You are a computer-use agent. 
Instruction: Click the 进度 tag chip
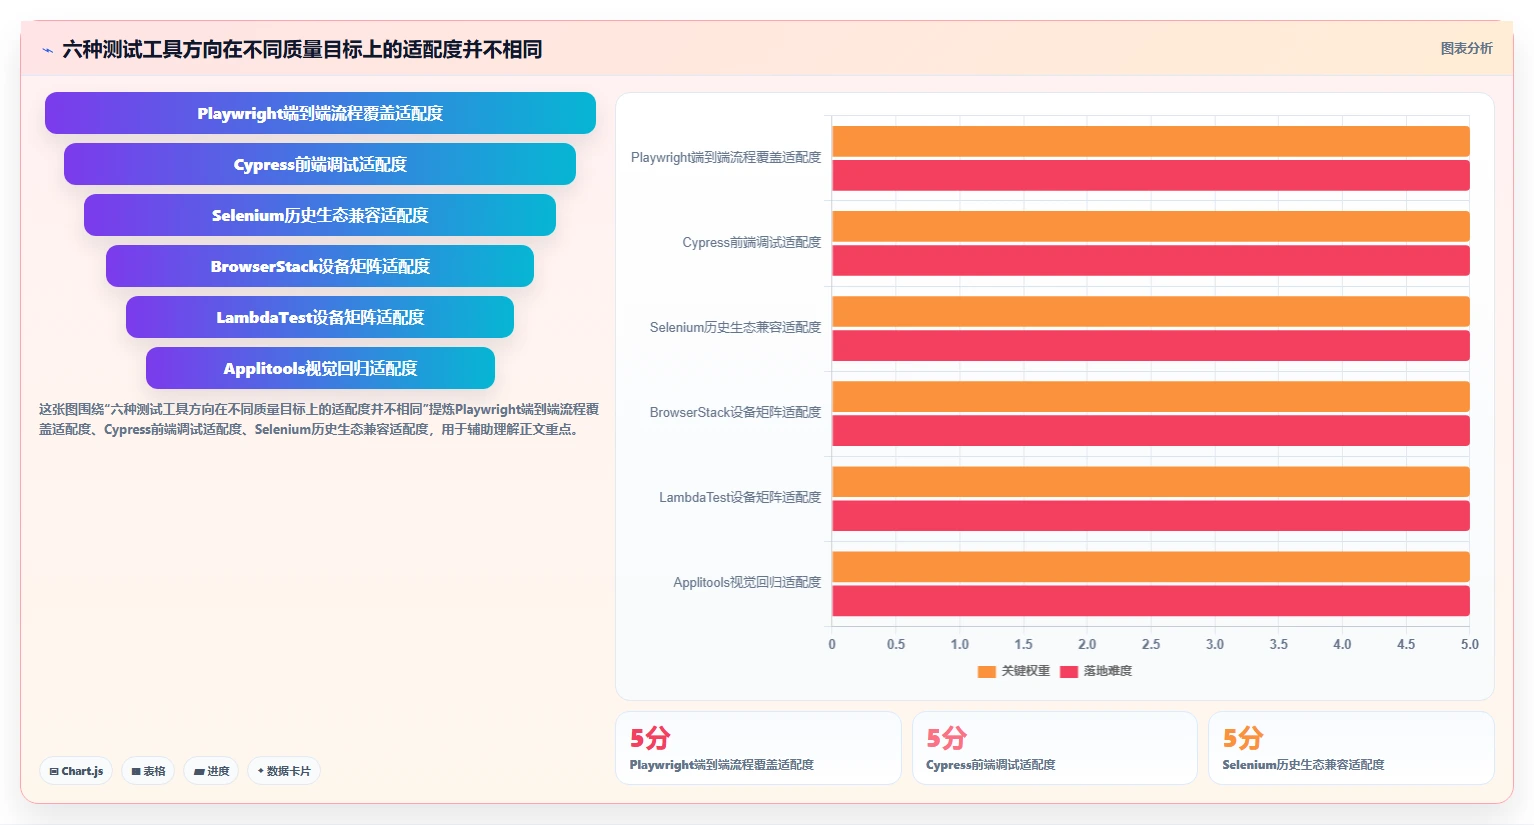[x=211, y=771]
